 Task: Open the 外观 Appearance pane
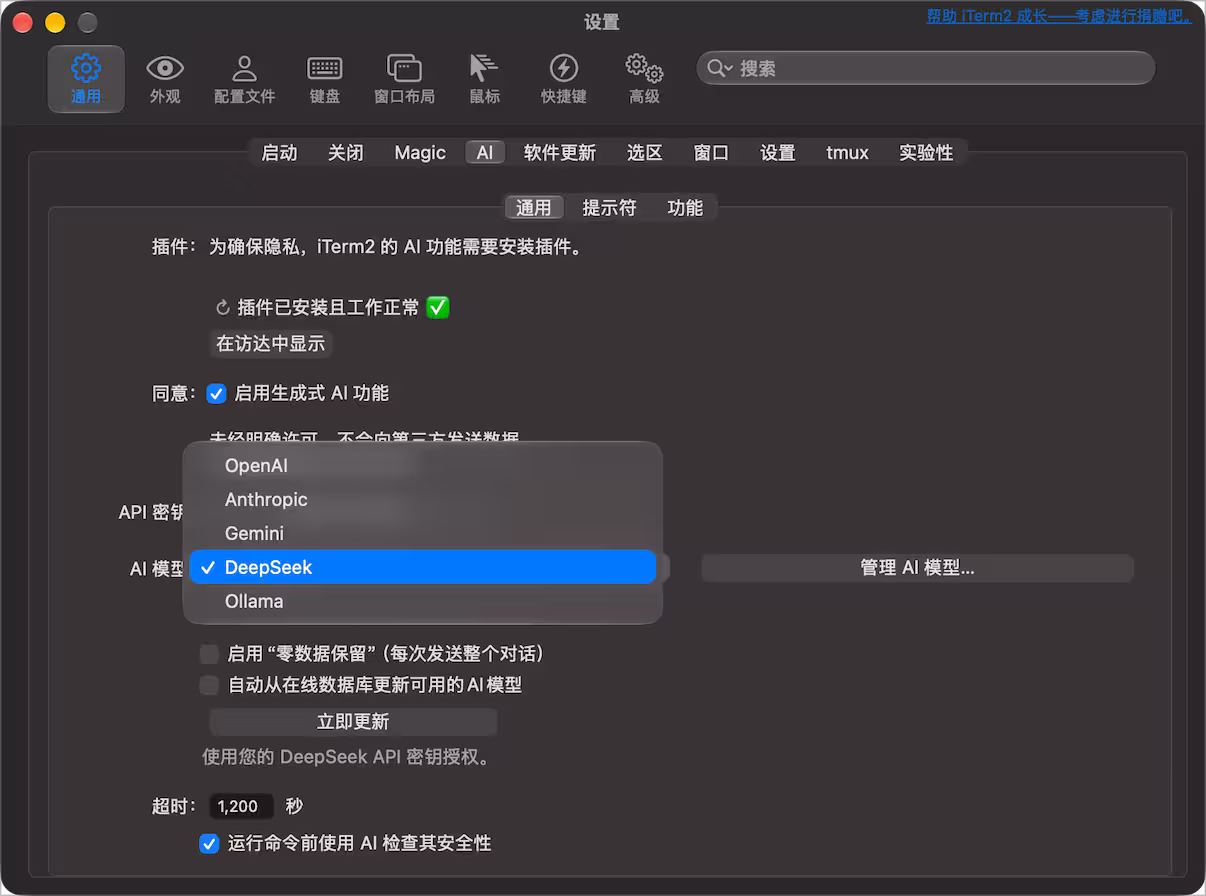click(x=165, y=79)
